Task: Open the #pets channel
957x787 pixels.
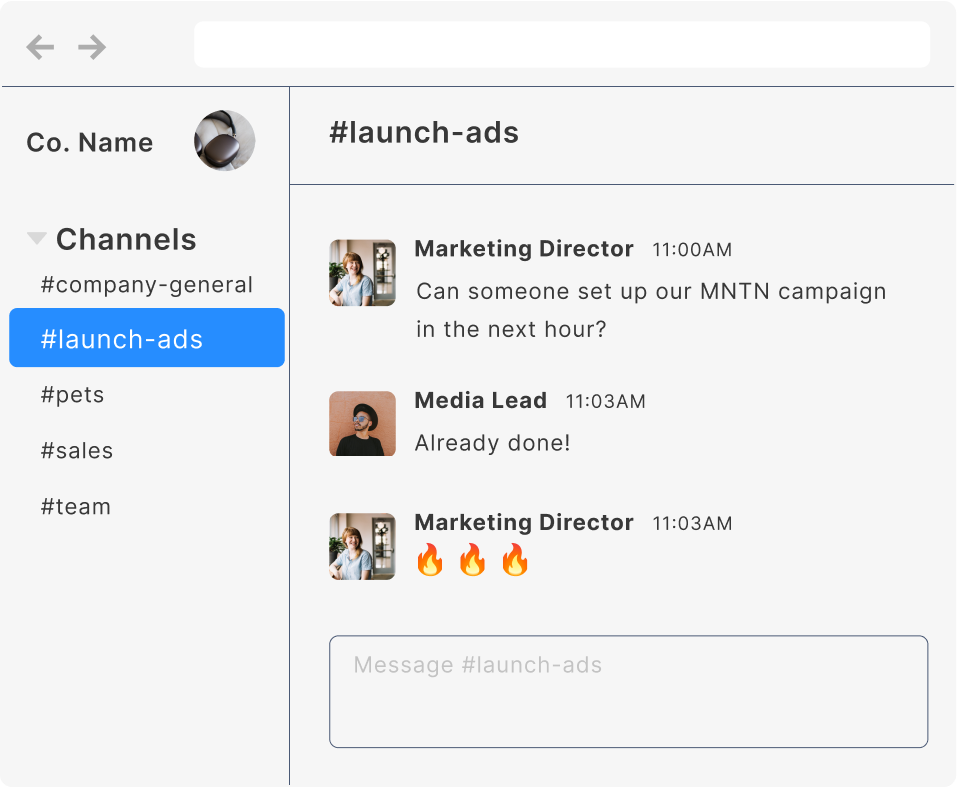Action: coord(72,395)
